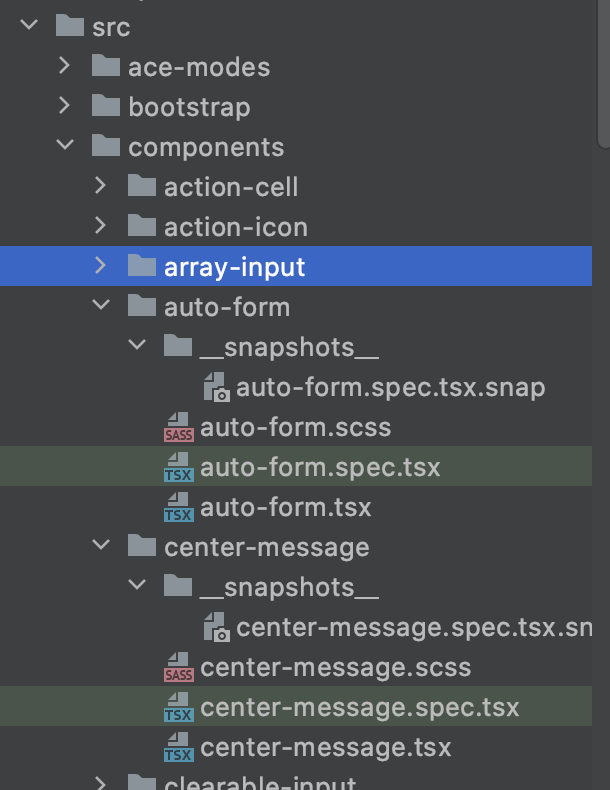Screen dimensions: 610x790
Task: Click the action-icon folder icon
Action: [x=142, y=225]
